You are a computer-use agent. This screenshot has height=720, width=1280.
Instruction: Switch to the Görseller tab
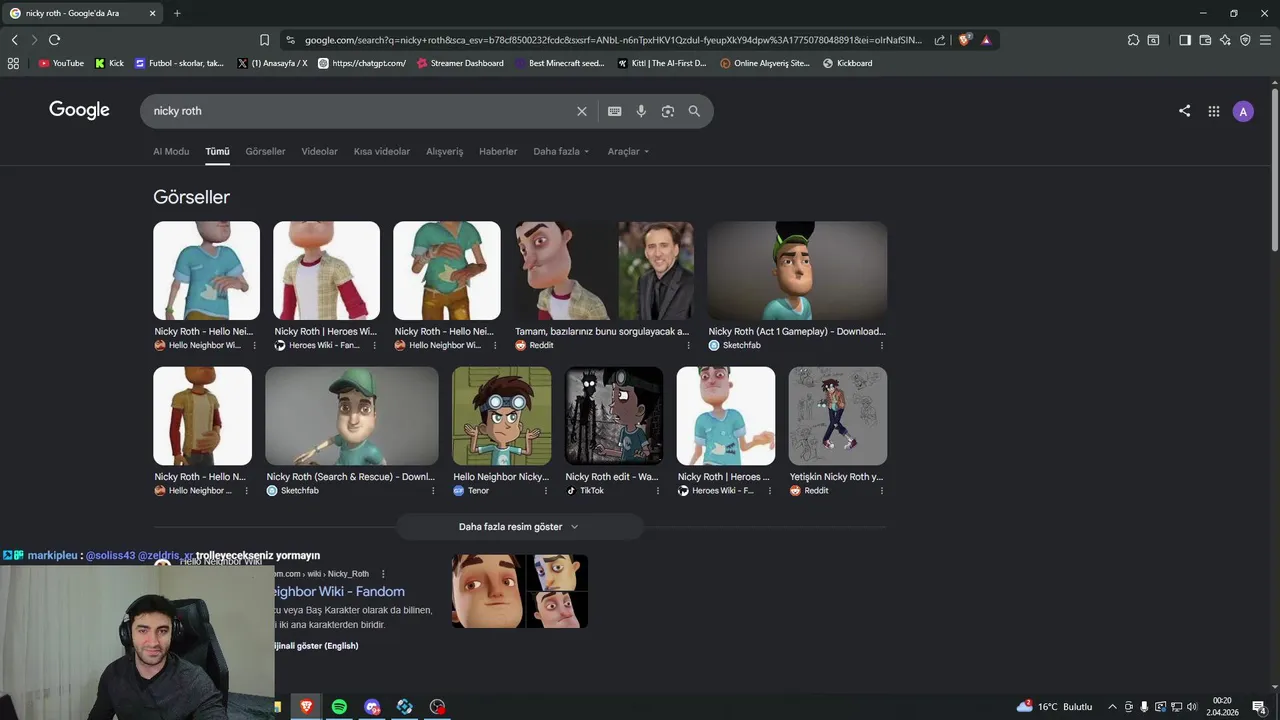(265, 152)
